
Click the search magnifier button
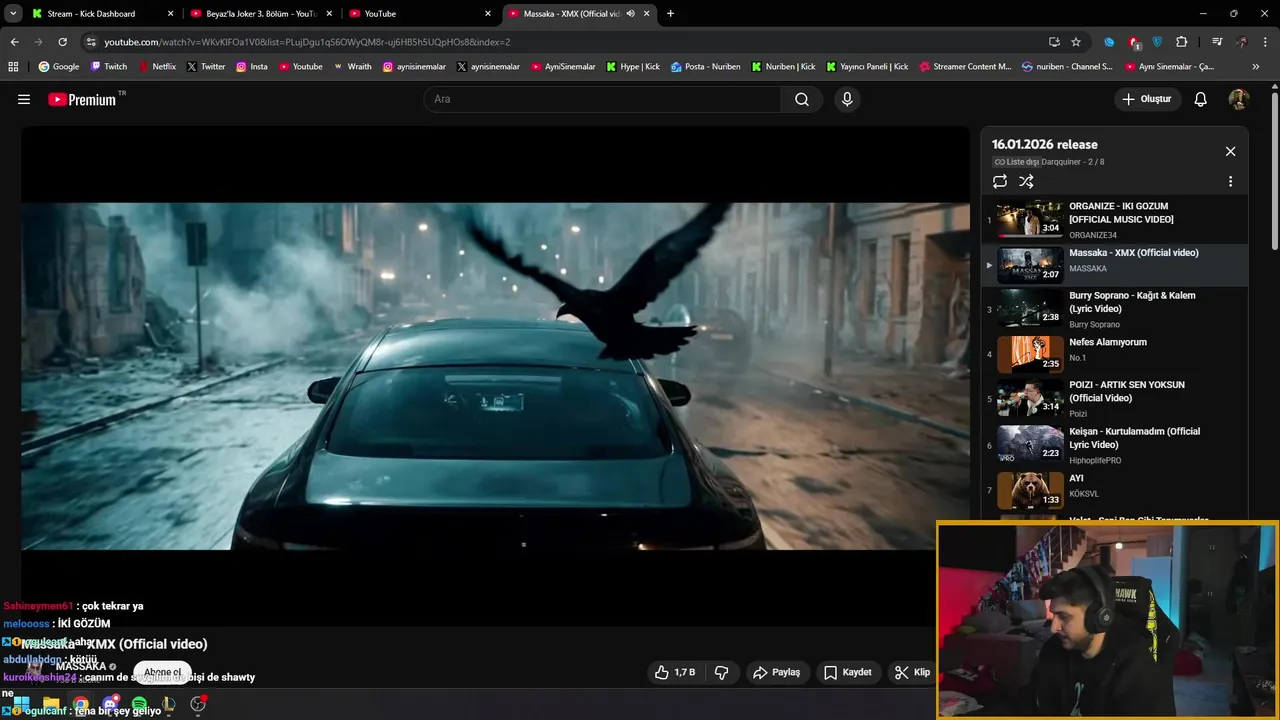click(x=802, y=99)
